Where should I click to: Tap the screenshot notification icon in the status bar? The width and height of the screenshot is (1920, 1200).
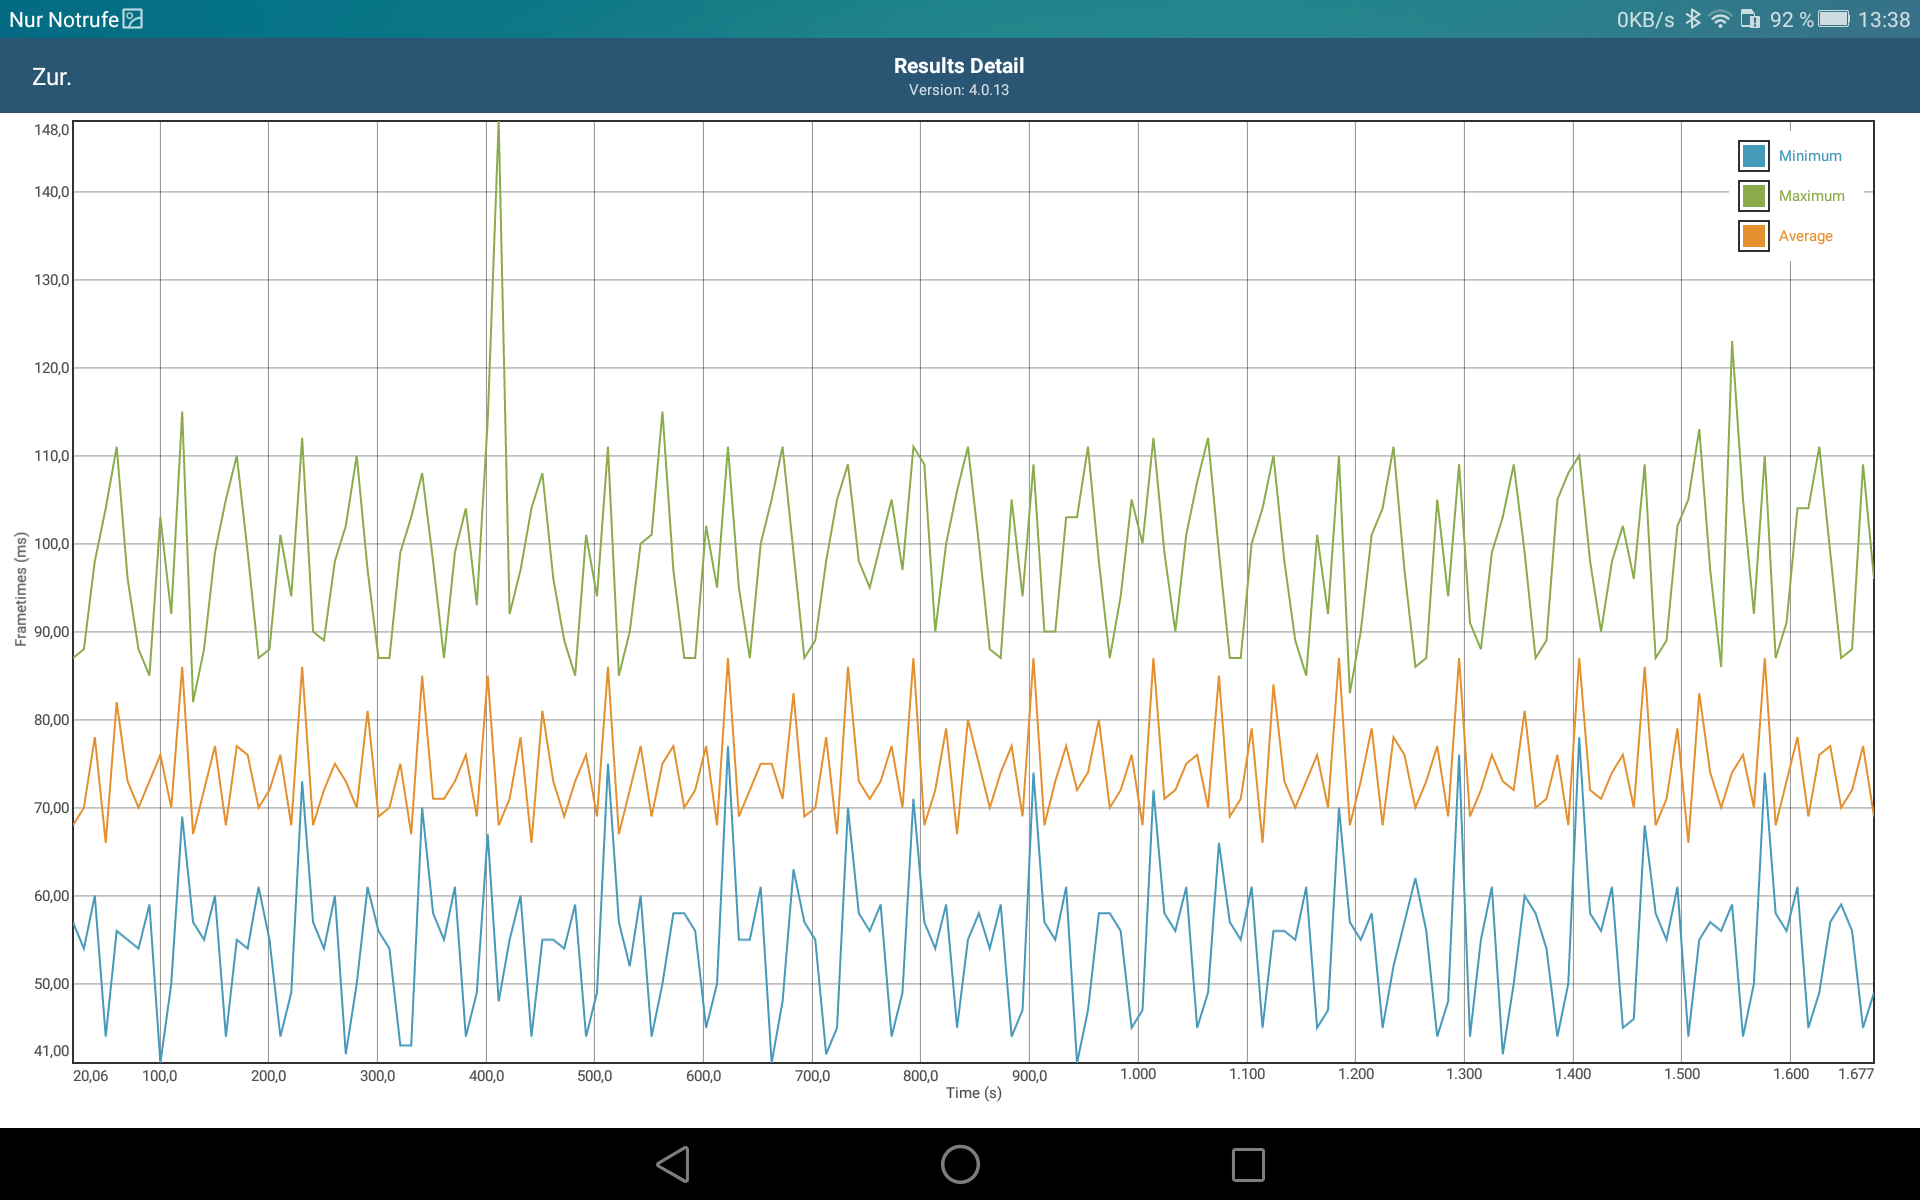(133, 19)
